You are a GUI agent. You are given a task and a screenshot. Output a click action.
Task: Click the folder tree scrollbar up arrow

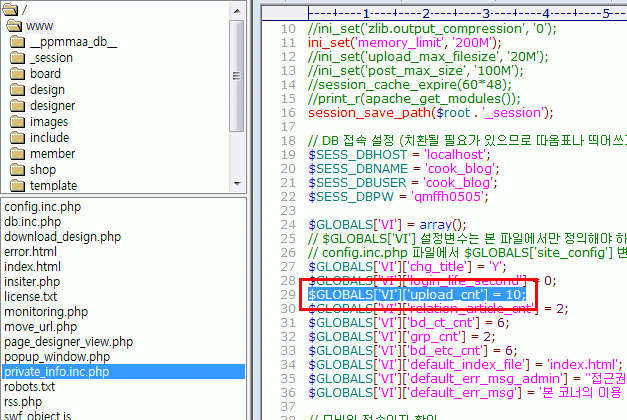[237, 8]
